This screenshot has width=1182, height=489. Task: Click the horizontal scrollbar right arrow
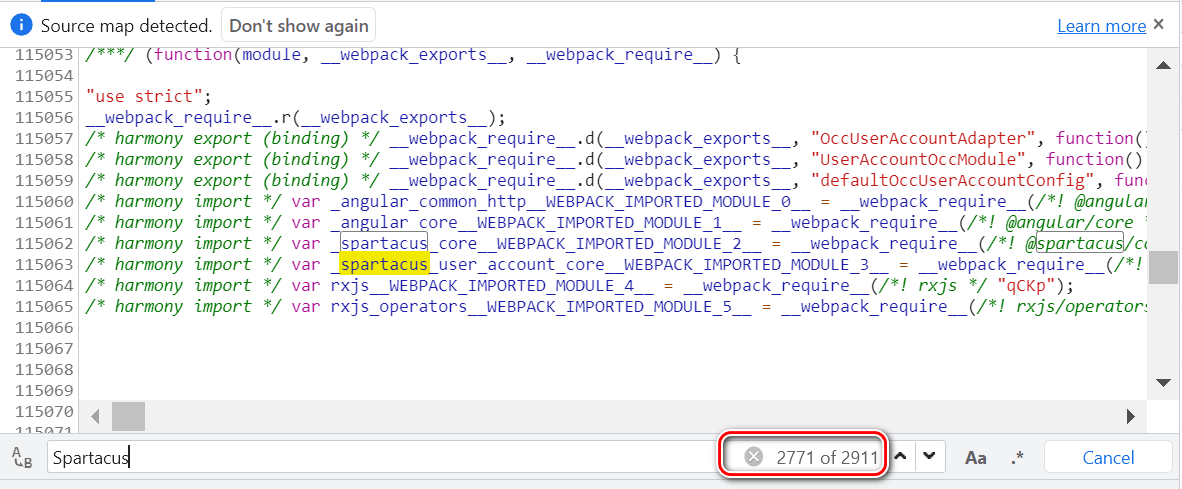pyautogui.click(x=1131, y=416)
